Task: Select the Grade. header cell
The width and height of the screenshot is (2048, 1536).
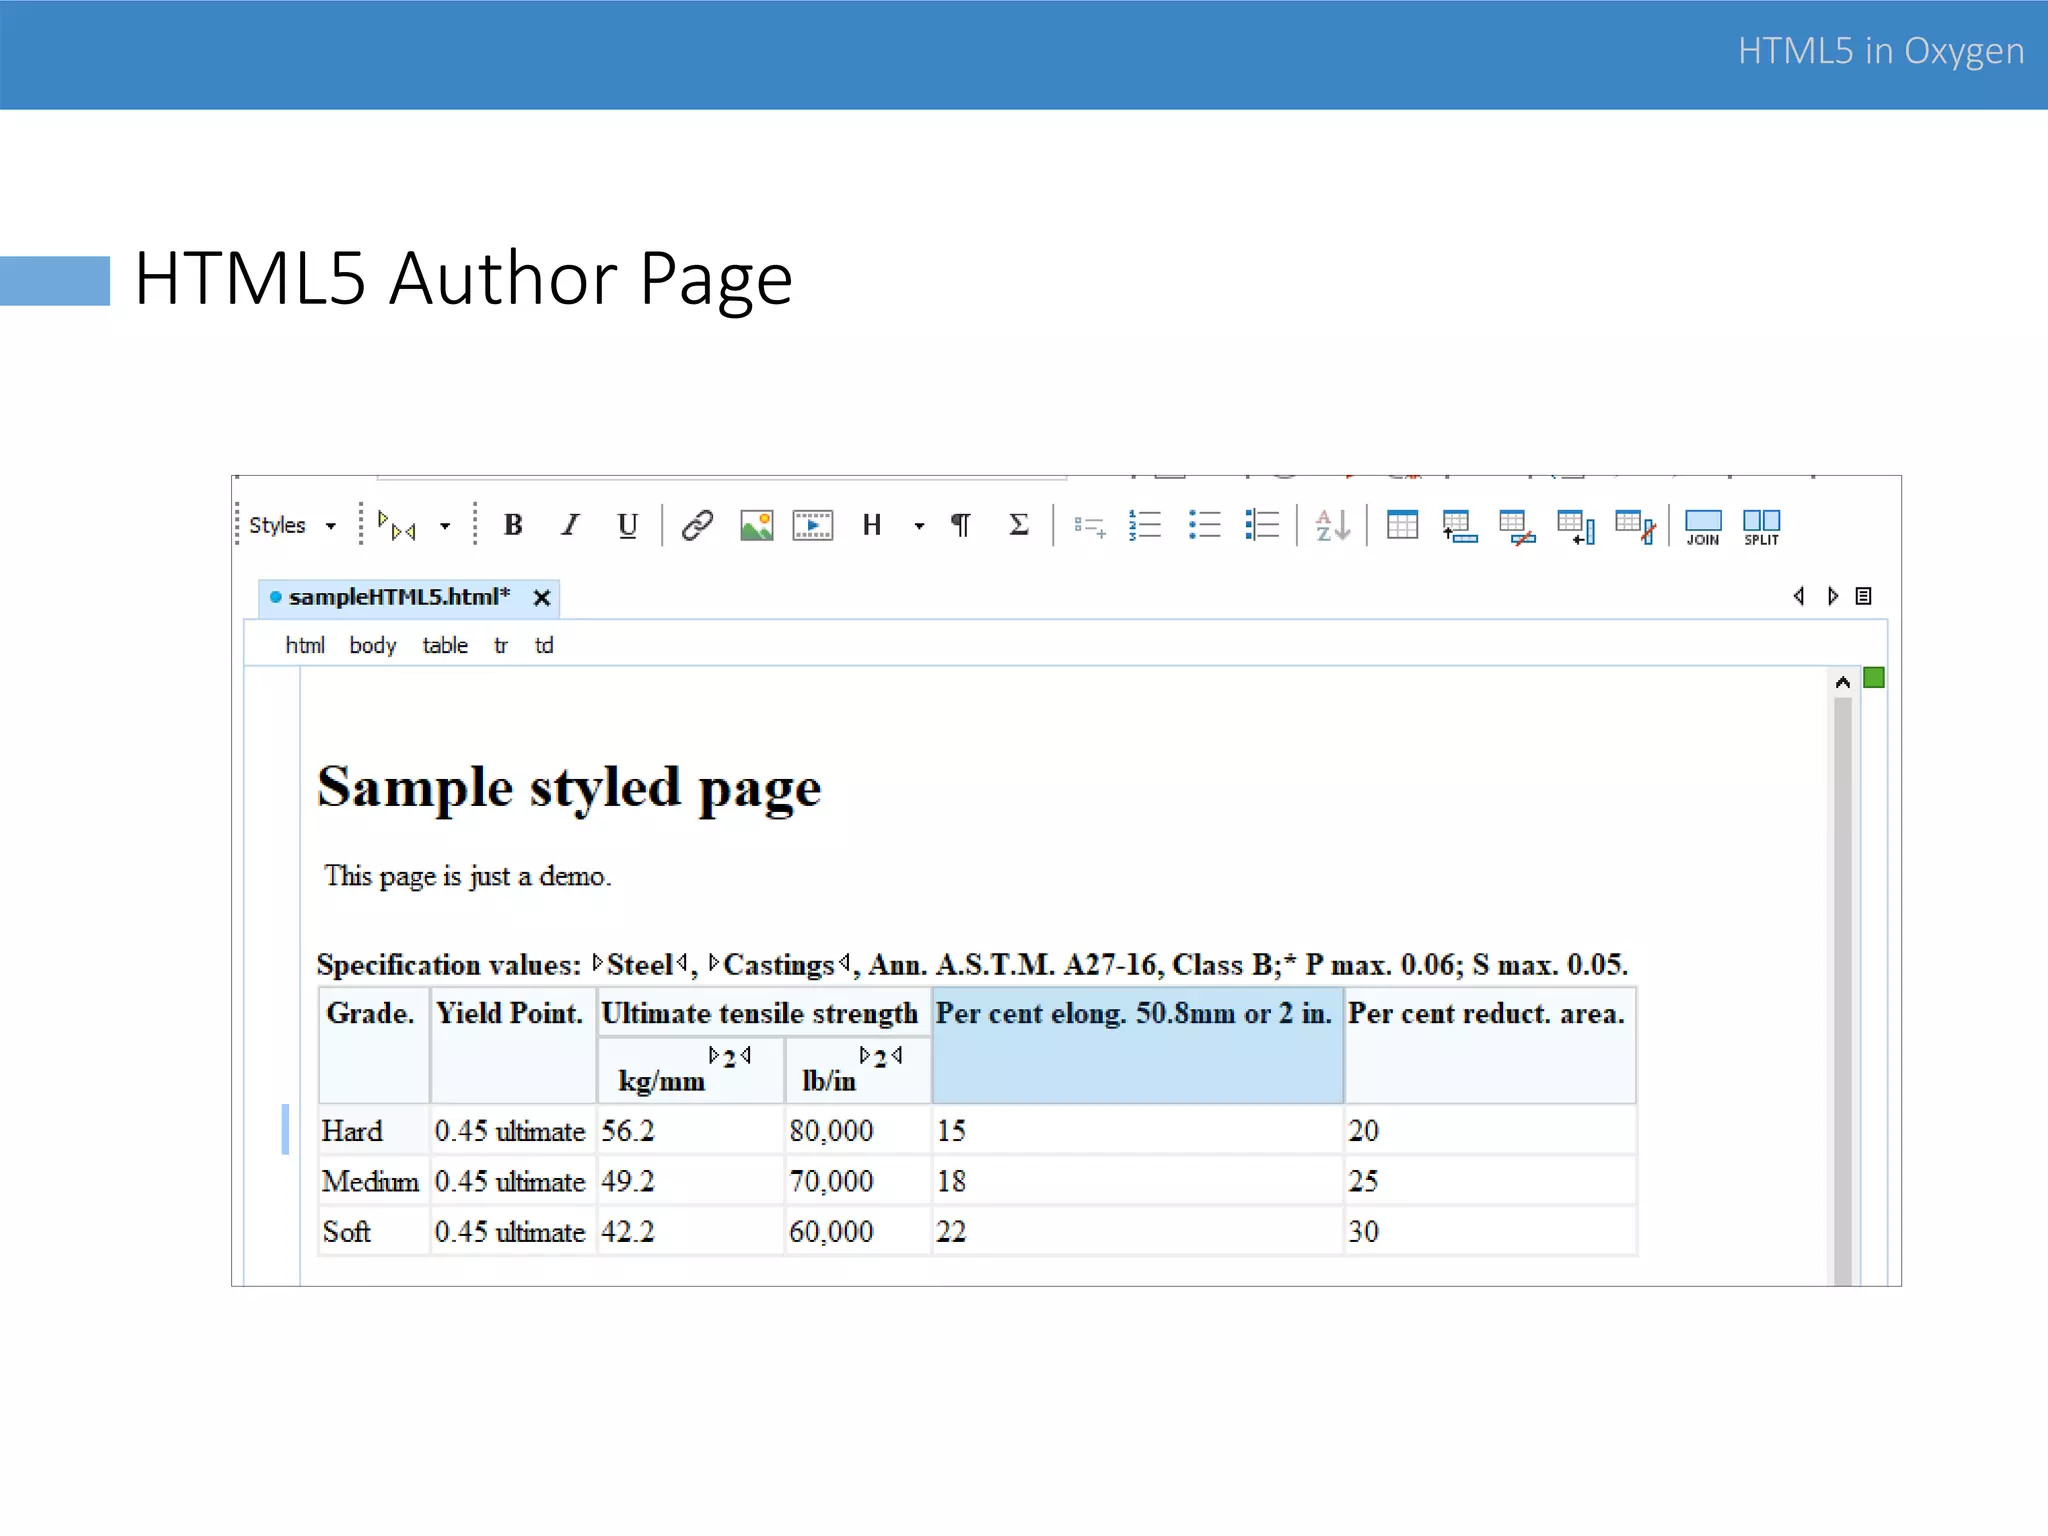Action: tap(374, 1045)
